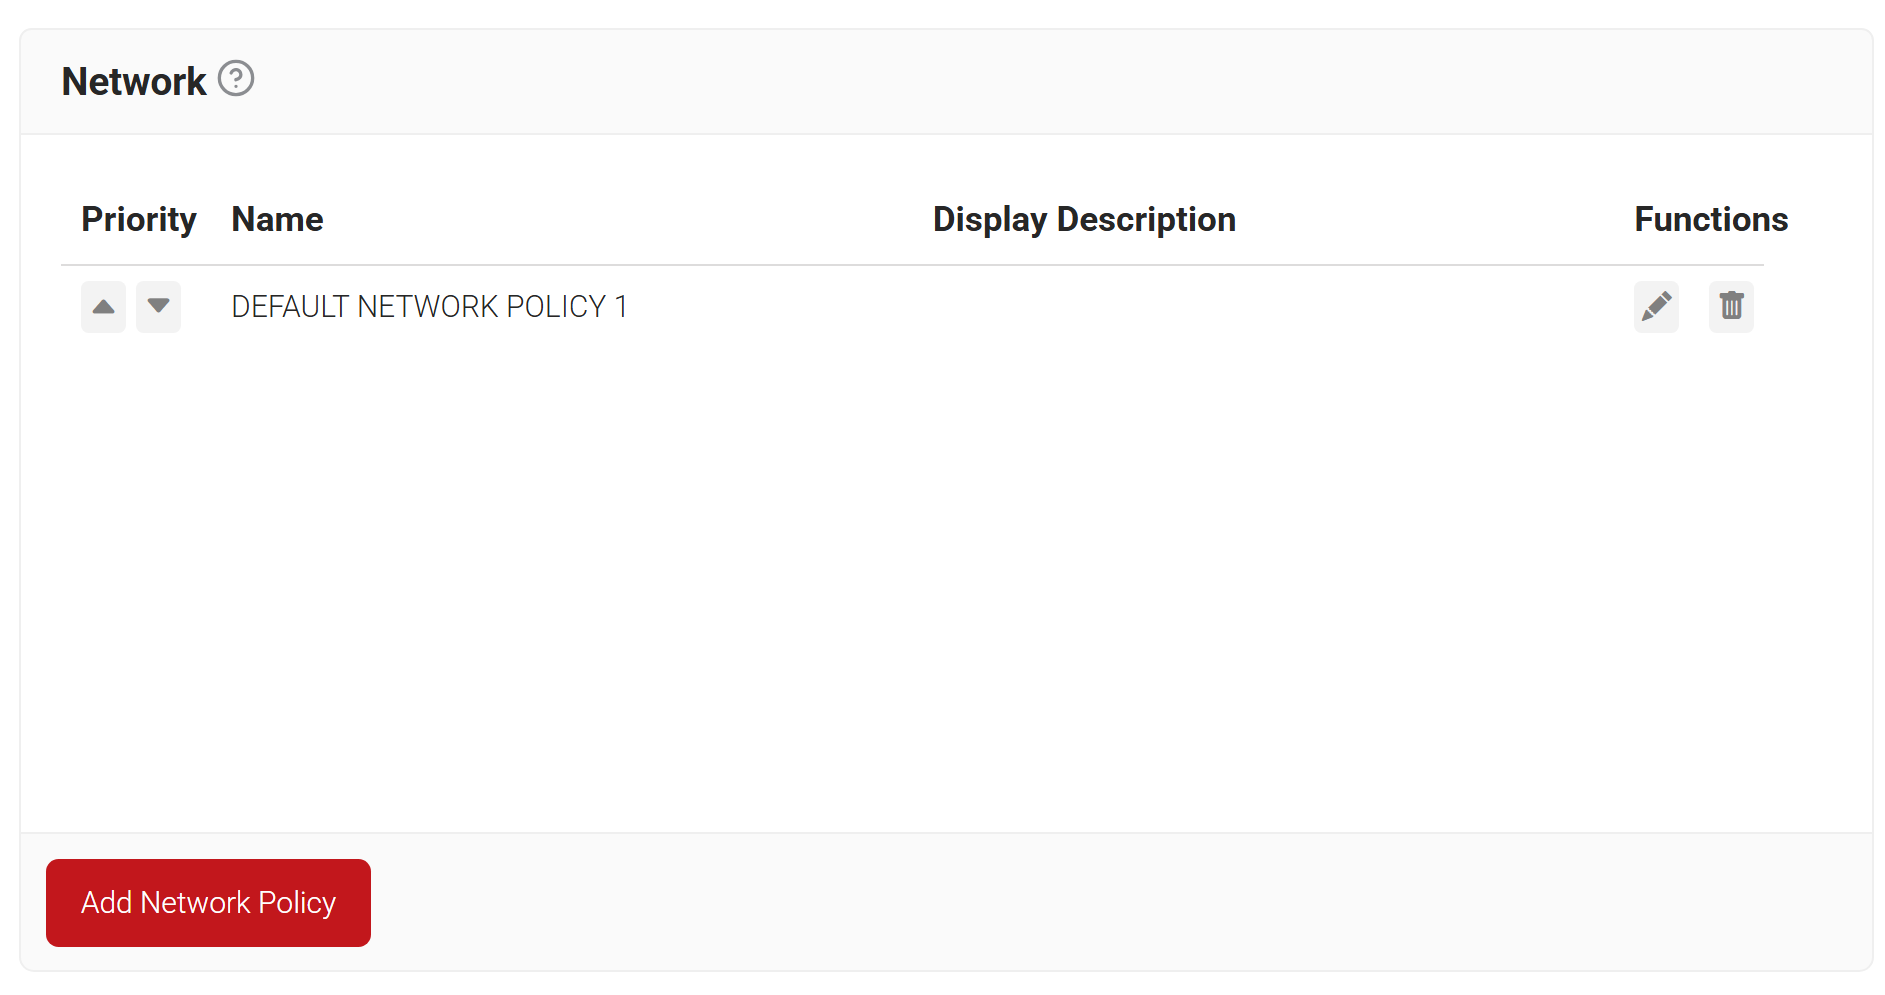This screenshot has height=995, width=1885.
Task: Click the upward triangle priority arrow
Action: [104, 307]
